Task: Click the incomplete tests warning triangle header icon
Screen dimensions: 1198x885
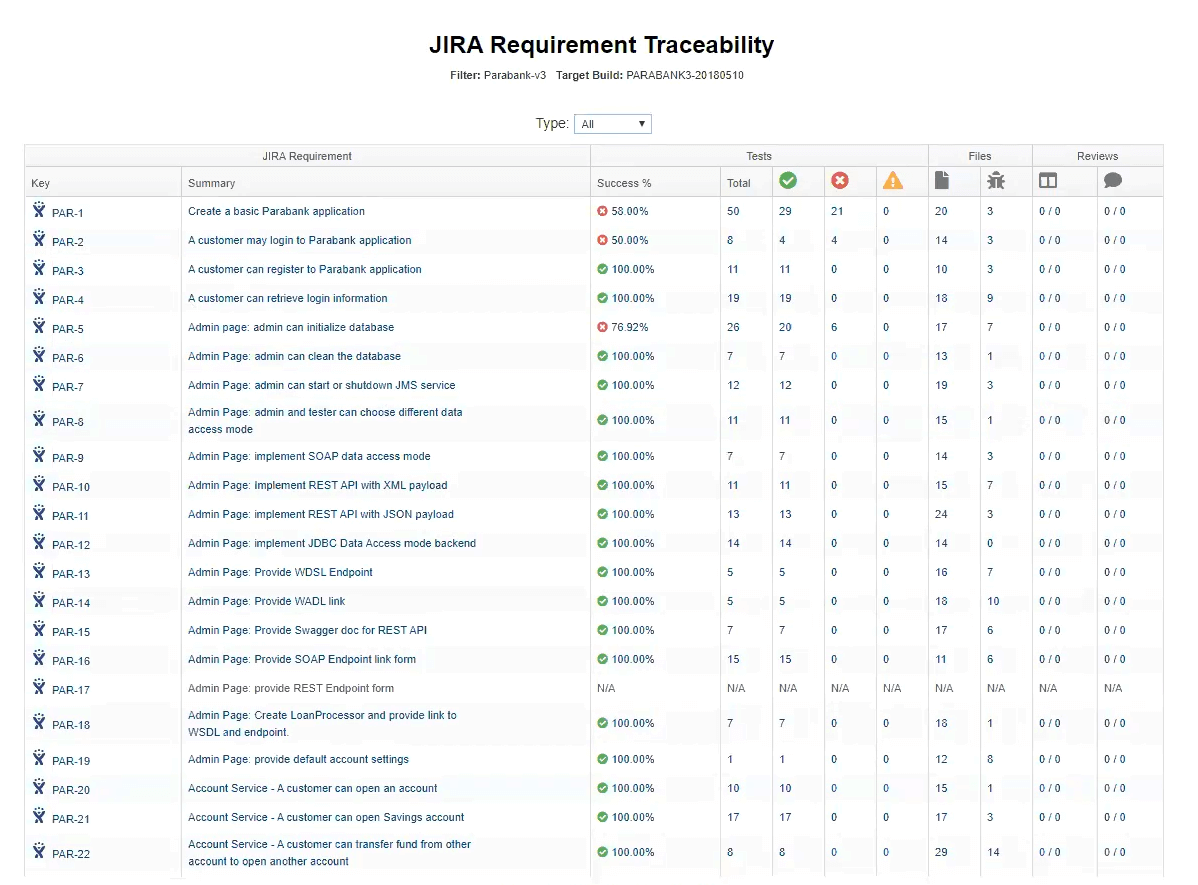Action: click(892, 181)
